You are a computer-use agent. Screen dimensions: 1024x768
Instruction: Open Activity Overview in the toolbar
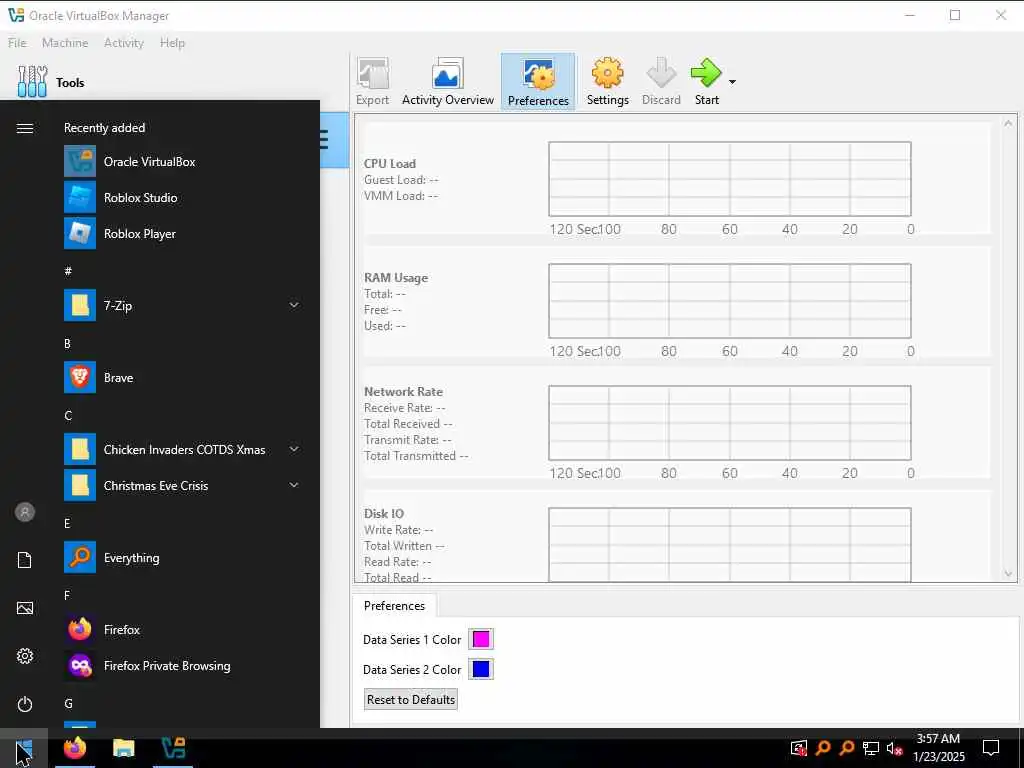[447, 82]
